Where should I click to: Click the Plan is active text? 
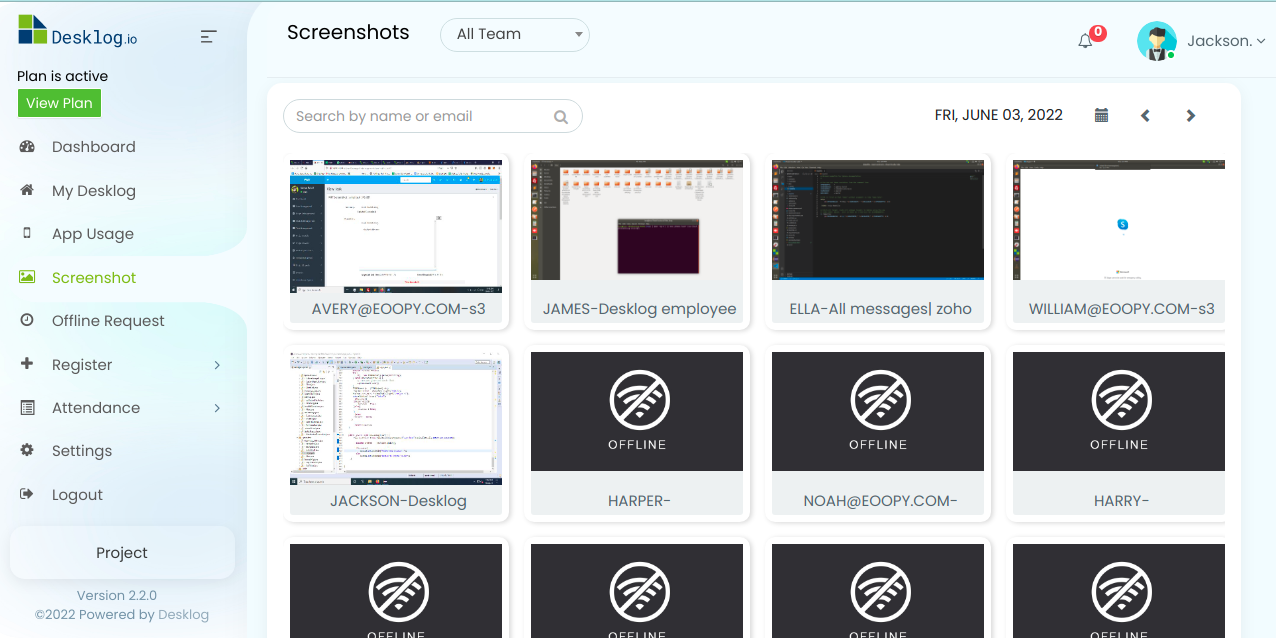[62, 76]
